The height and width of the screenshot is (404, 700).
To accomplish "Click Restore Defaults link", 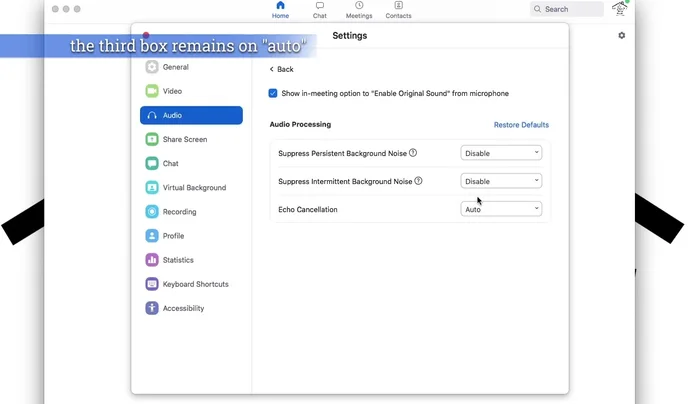I will pyautogui.click(x=521, y=125).
